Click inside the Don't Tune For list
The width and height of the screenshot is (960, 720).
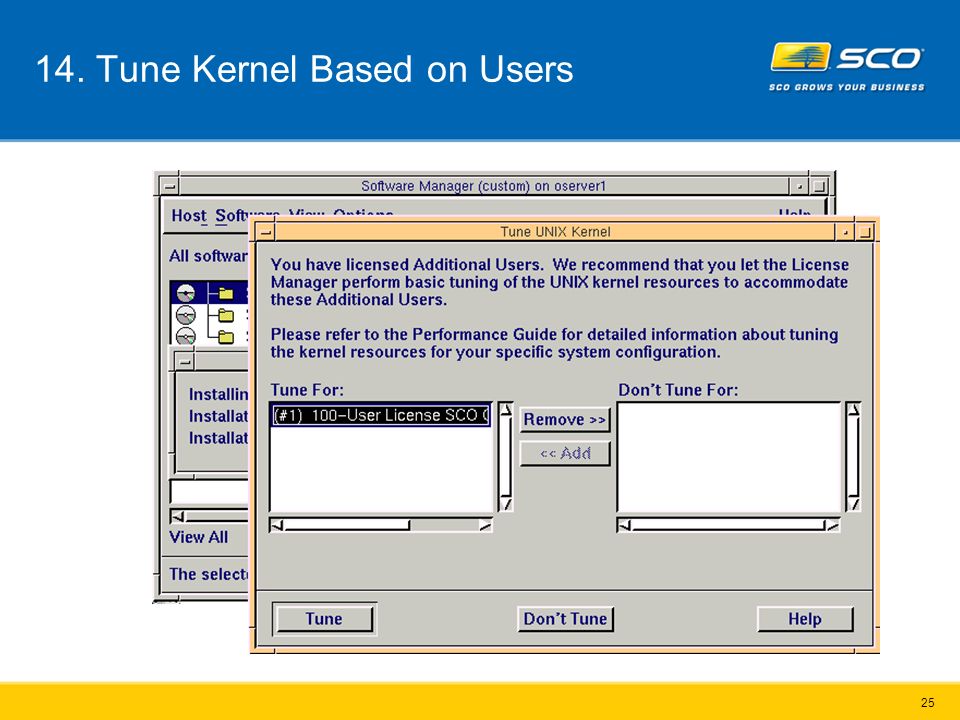point(729,457)
